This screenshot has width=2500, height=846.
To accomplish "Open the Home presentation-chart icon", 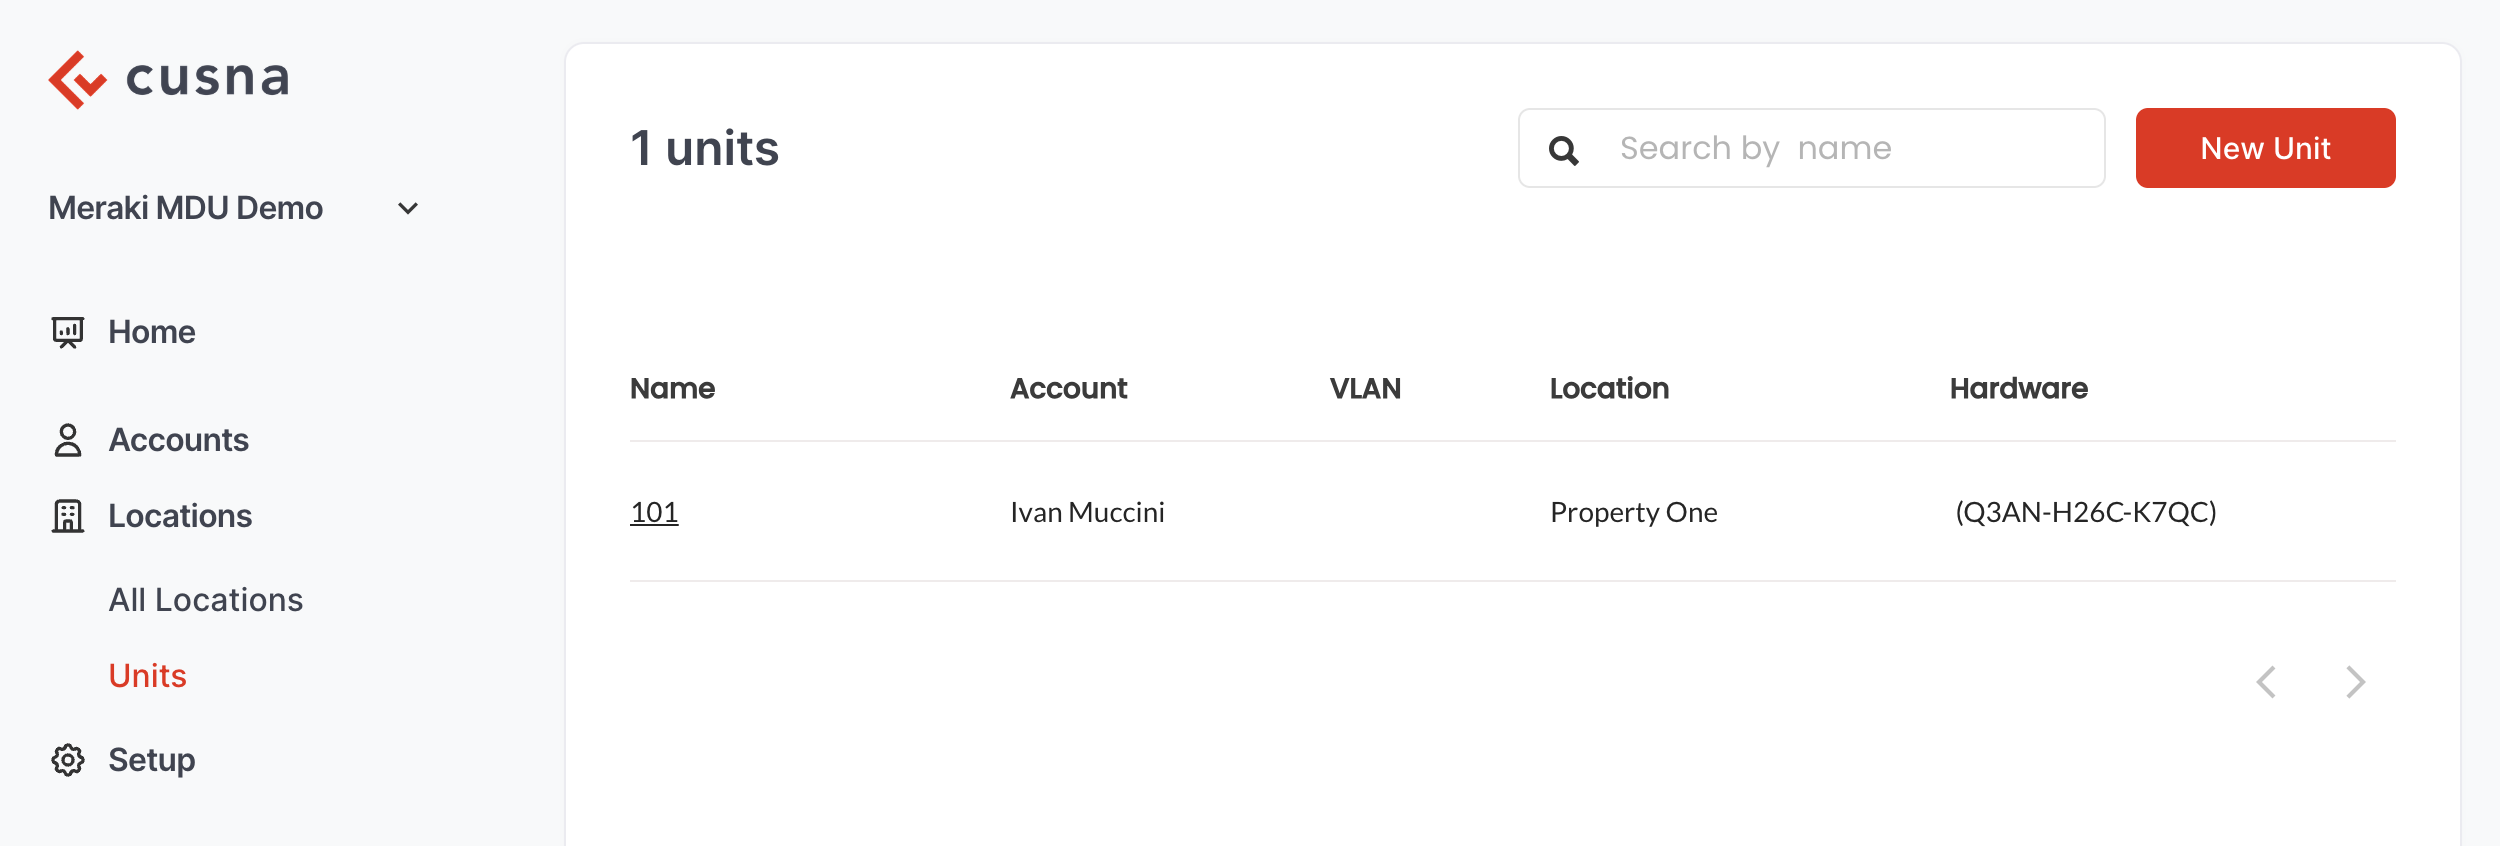I will [x=68, y=332].
